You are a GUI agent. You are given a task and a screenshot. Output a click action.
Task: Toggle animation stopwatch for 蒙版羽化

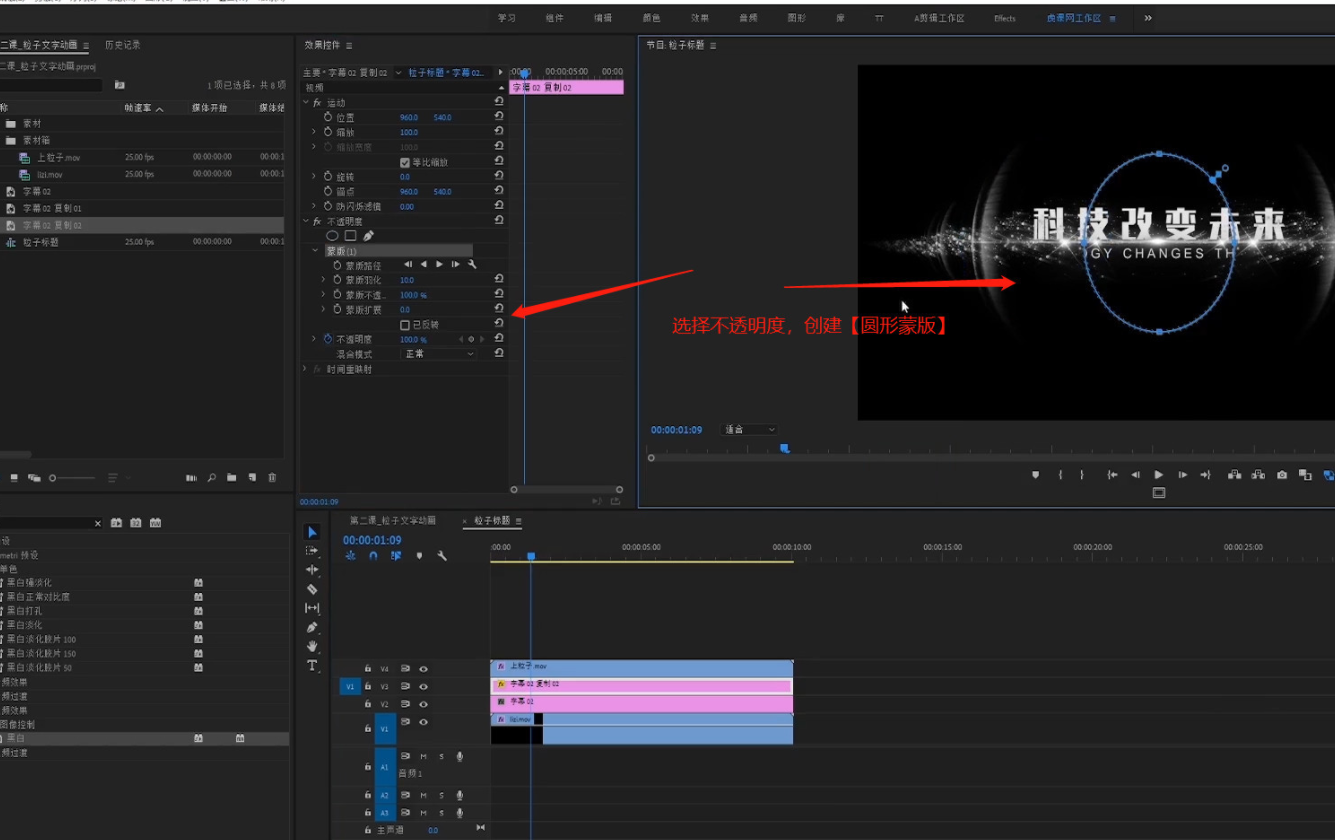337,280
